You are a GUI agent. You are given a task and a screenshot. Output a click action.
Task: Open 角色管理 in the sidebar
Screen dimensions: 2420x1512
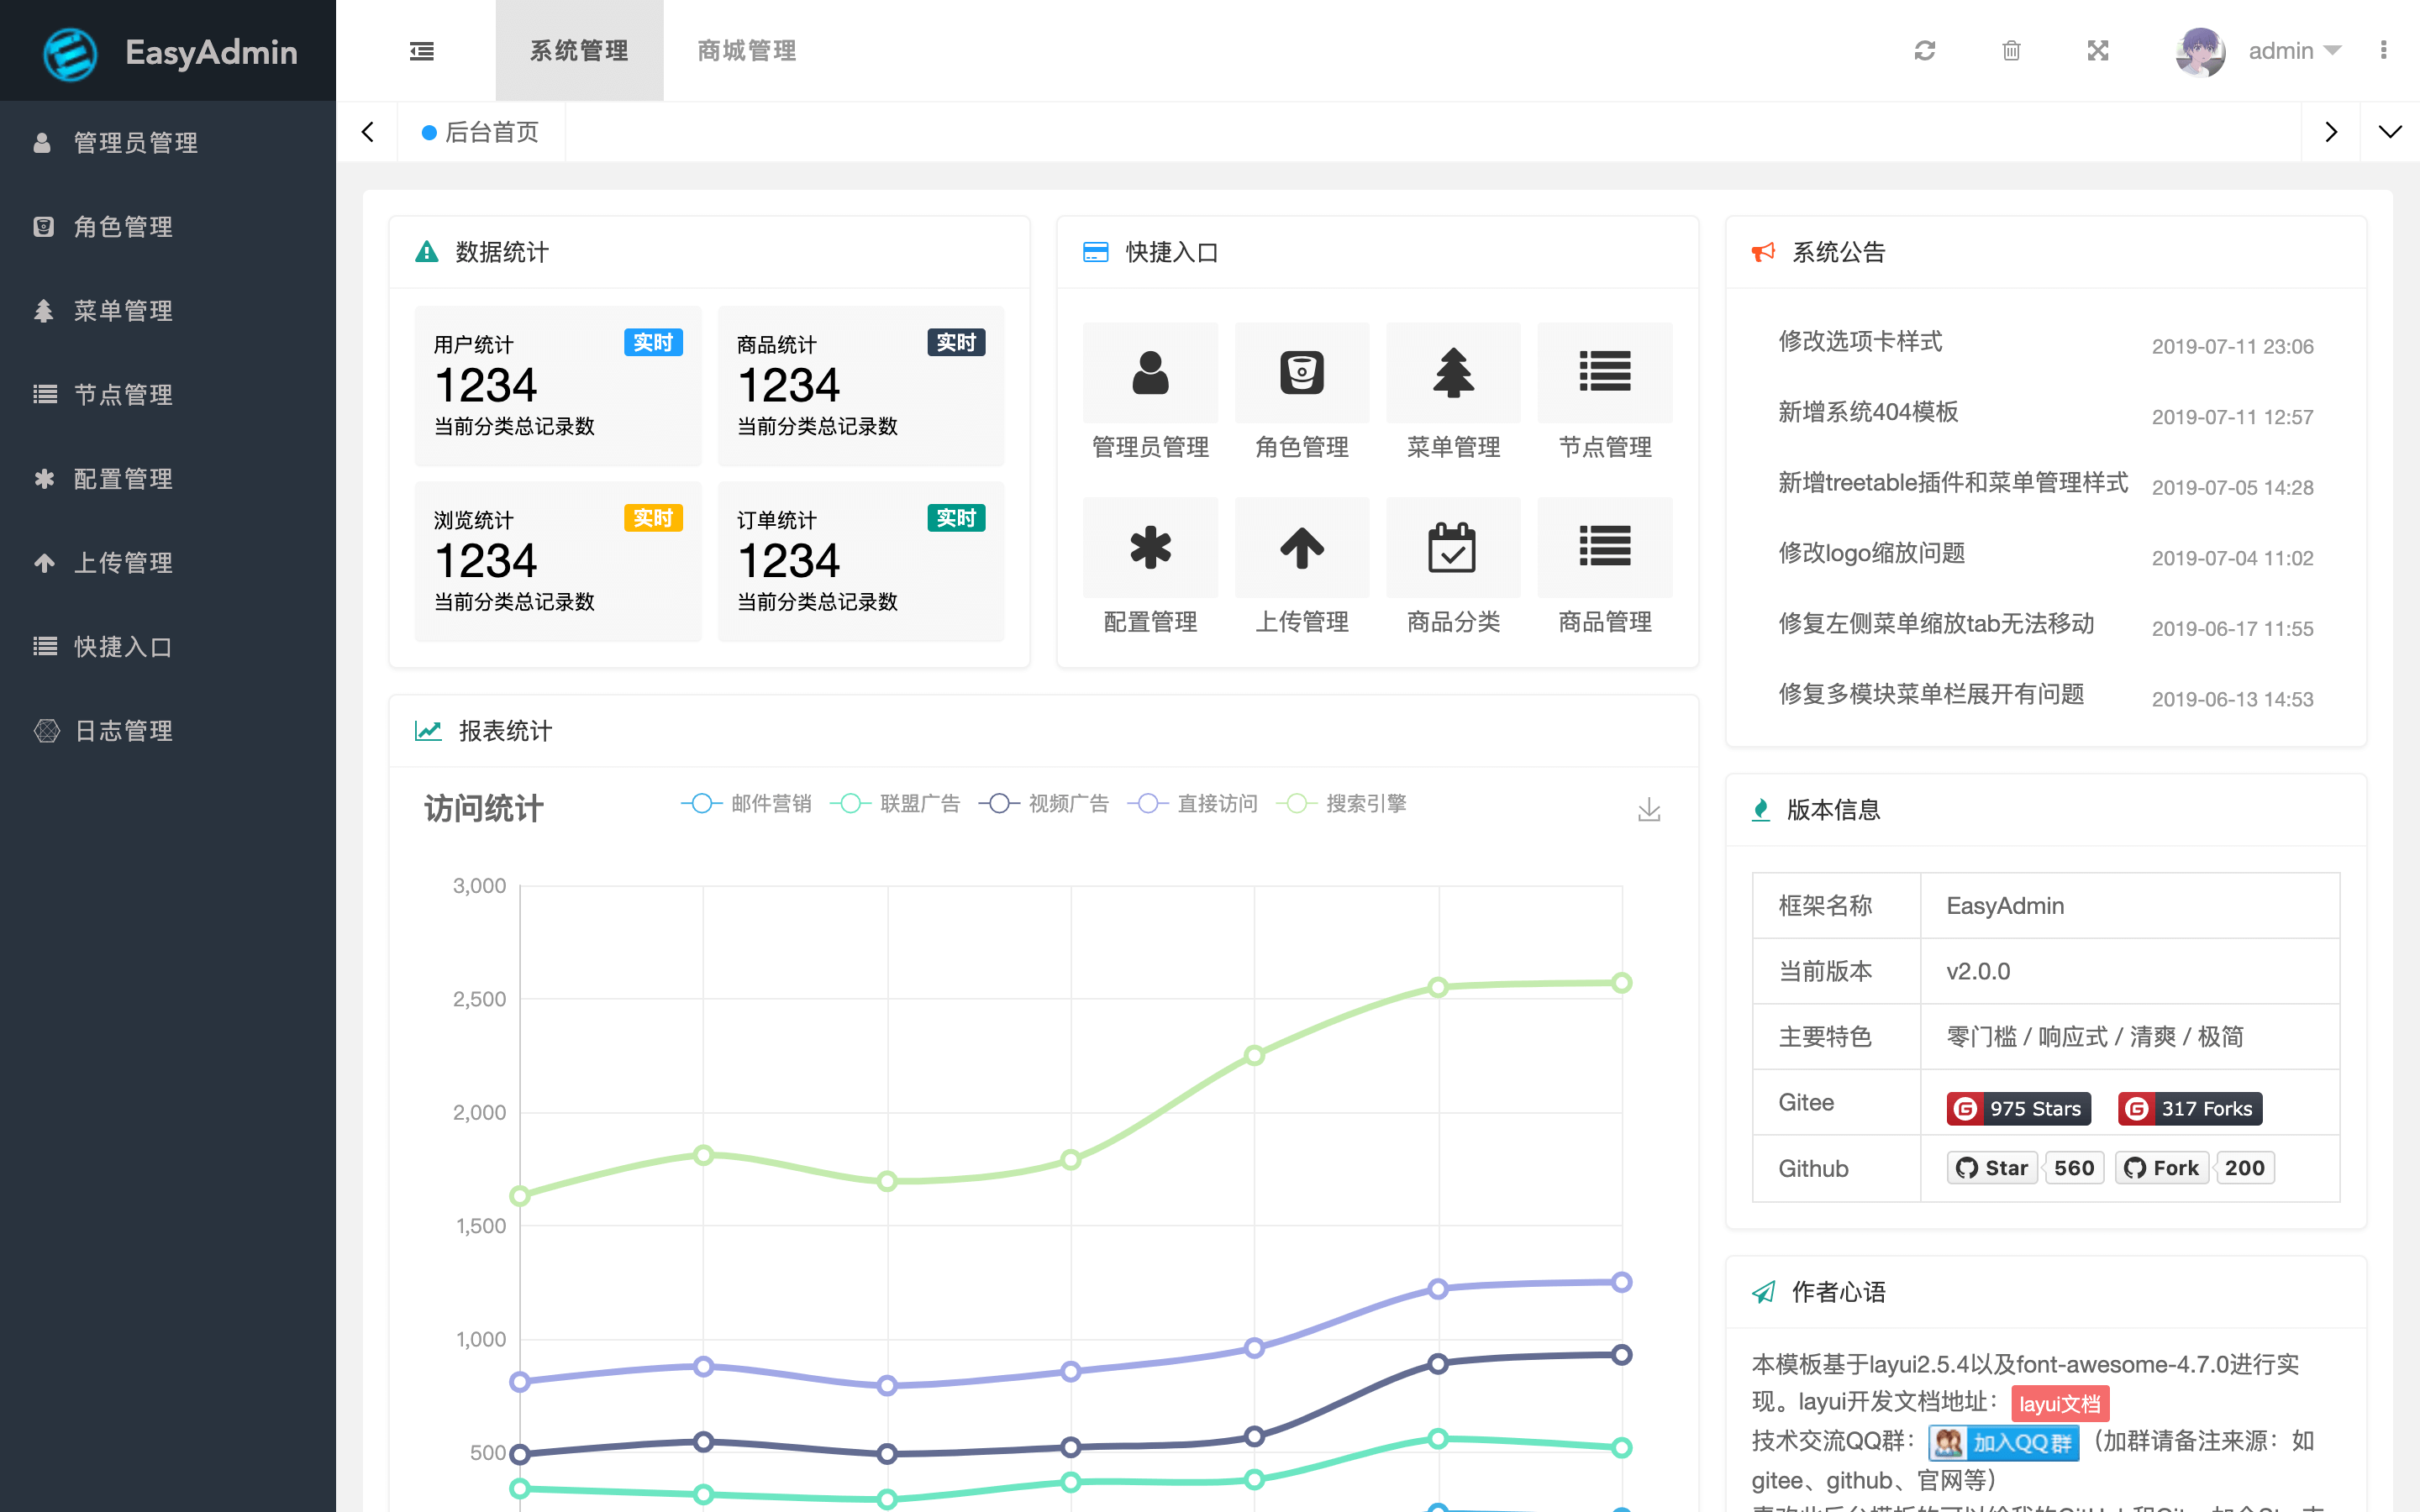click(168, 227)
